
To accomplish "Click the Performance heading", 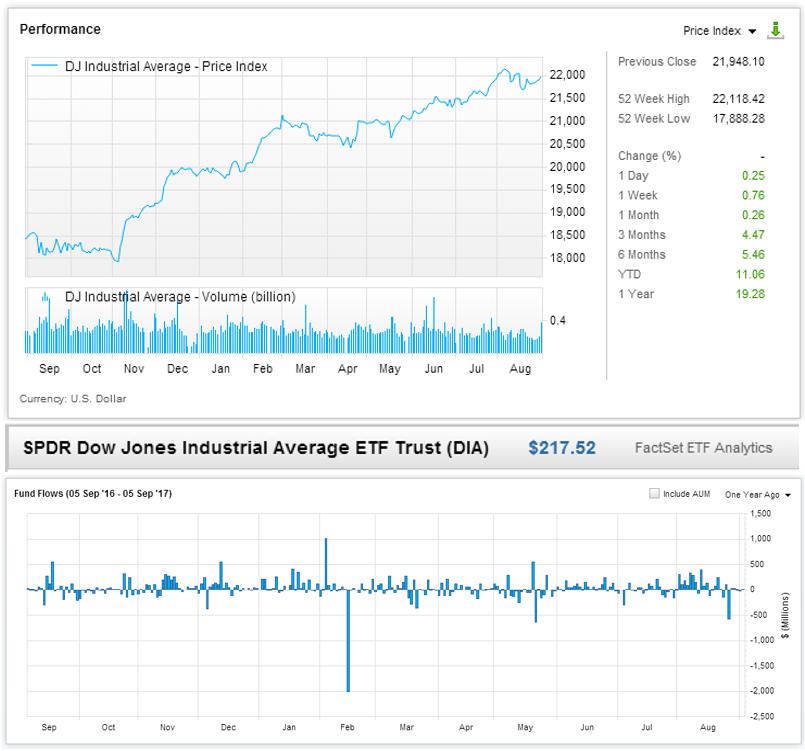I will 60,29.
